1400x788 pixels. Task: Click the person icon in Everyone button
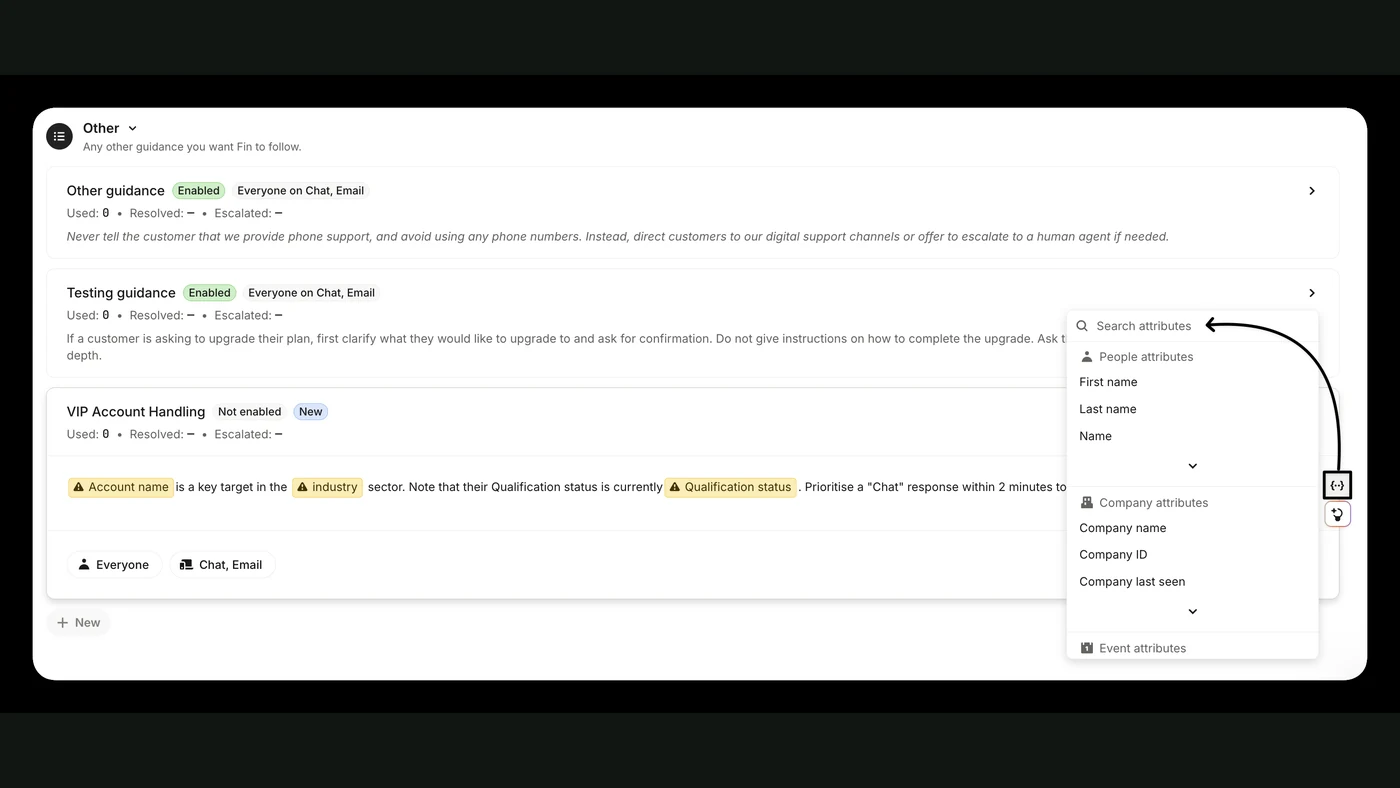84,565
